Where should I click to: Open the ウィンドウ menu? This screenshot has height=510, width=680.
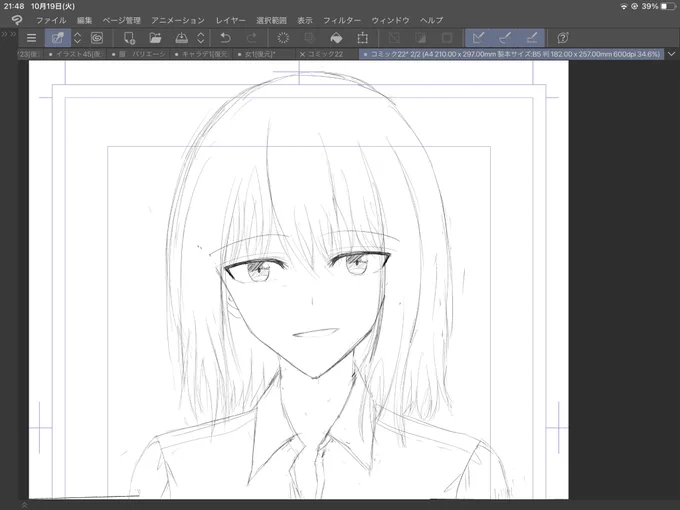pyautogui.click(x=390, y=20)
